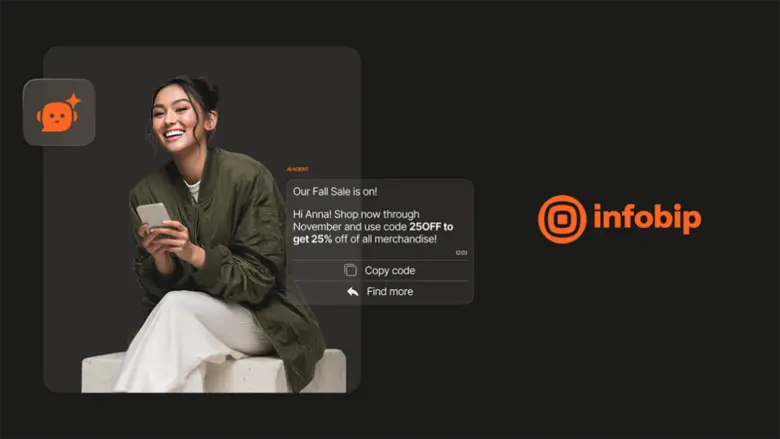
Task: Click the orange infobip wordmark text
Action: click(647, 219)
